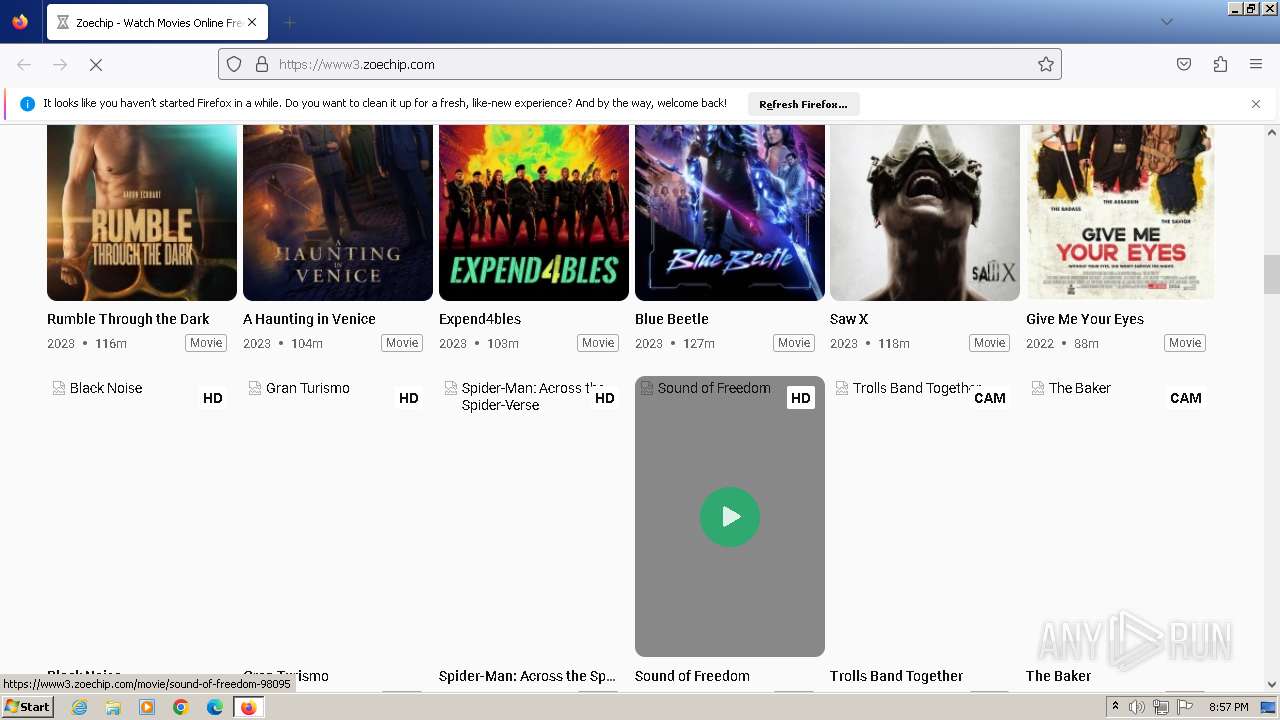Close the Zoechip browser tab
This screenshot has height=720, width=1280.
click(x=251, y=22)
